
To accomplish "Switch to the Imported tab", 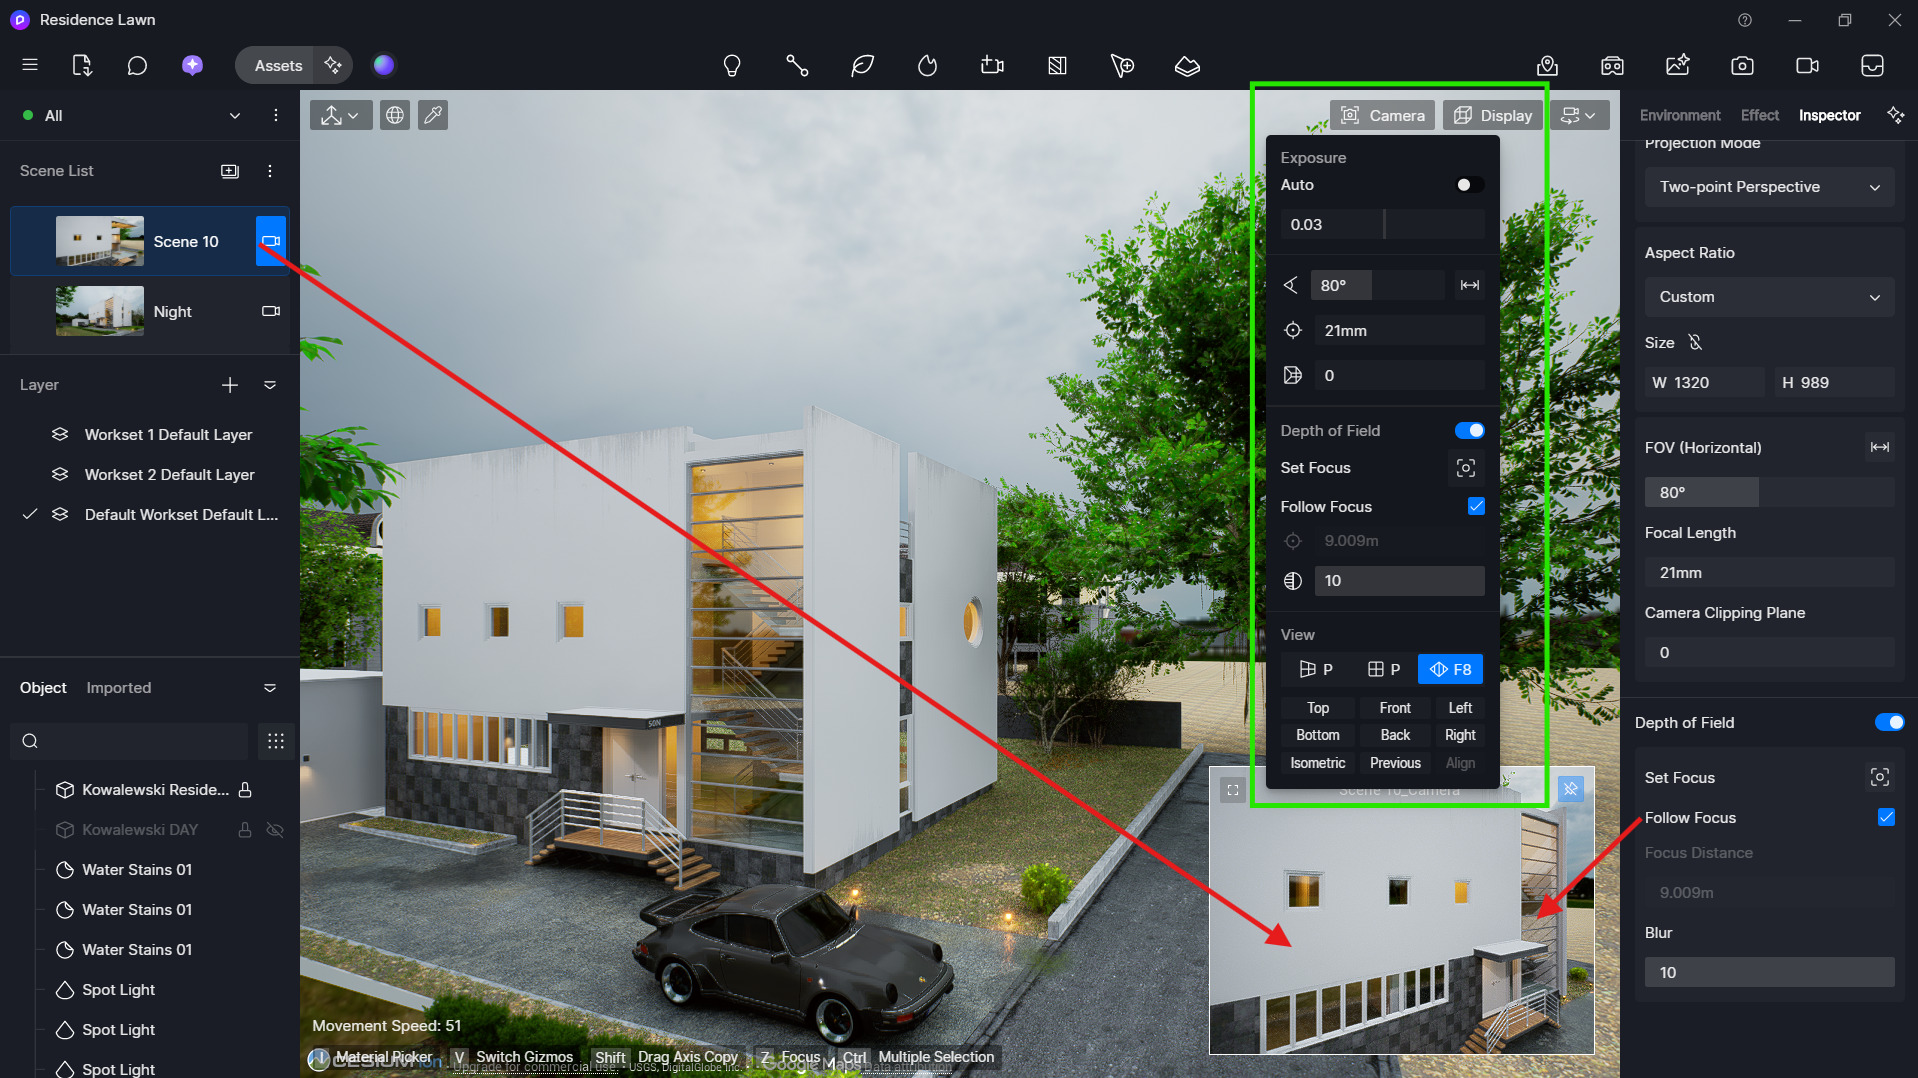I will pos(119,688).
